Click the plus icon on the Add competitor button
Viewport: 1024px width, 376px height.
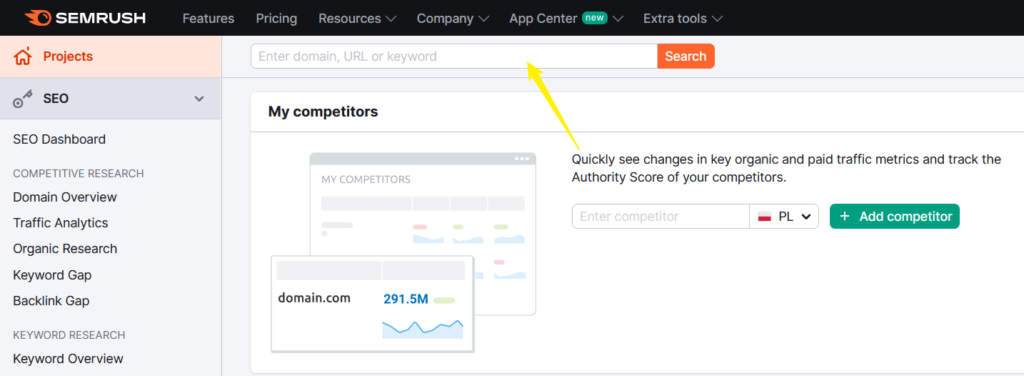844,217
